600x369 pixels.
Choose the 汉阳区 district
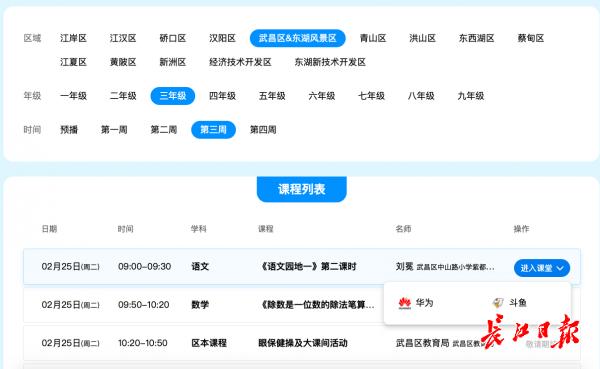coord(222,38)
